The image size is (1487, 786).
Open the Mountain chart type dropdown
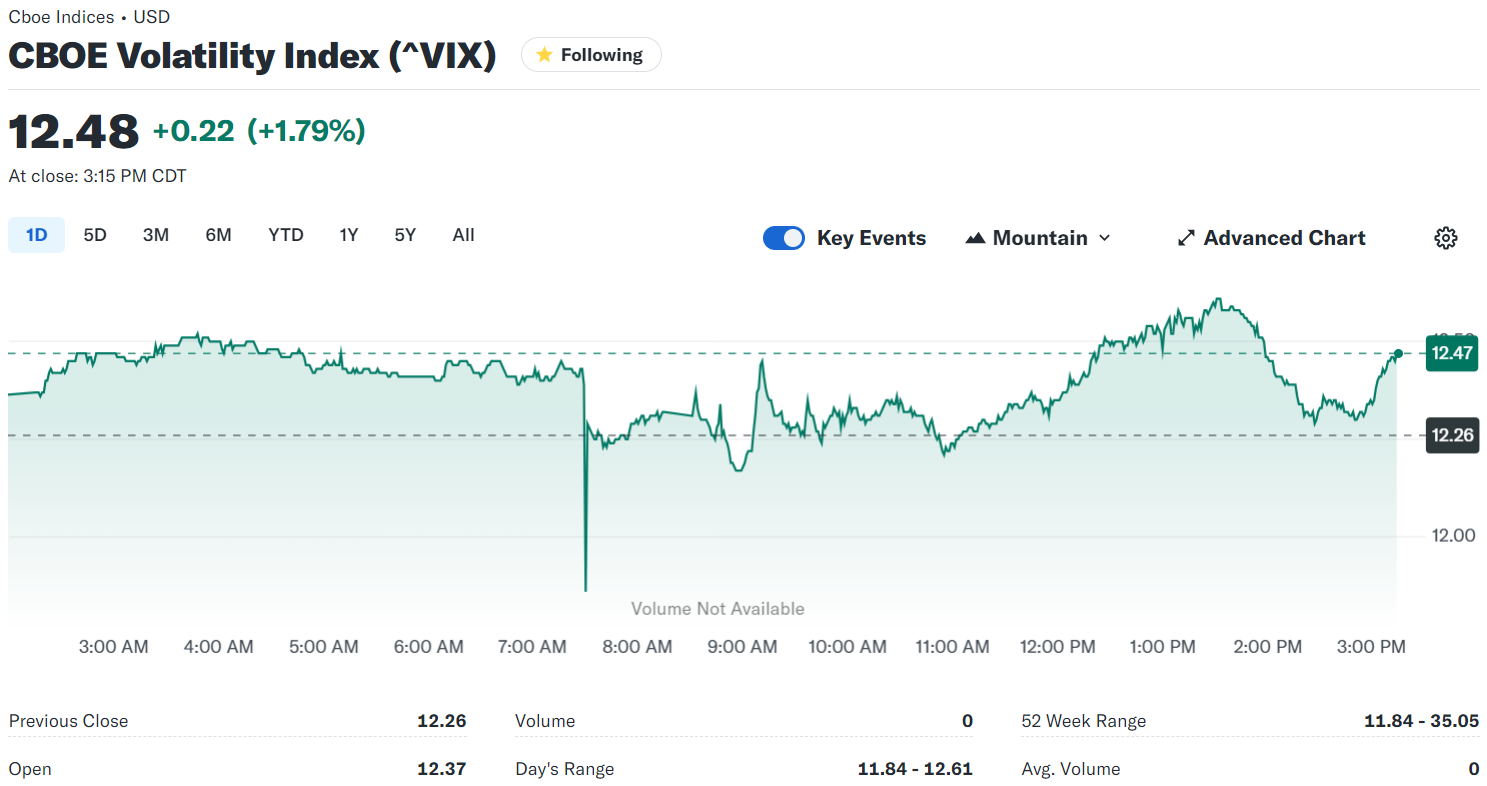(x=1038, y=238)
